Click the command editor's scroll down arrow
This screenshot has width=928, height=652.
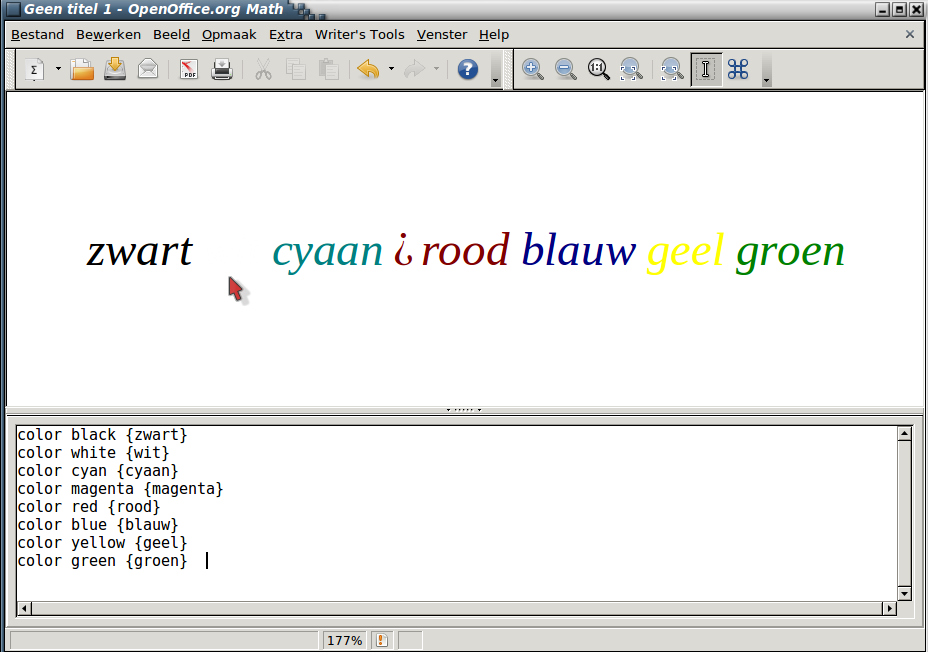904,593
